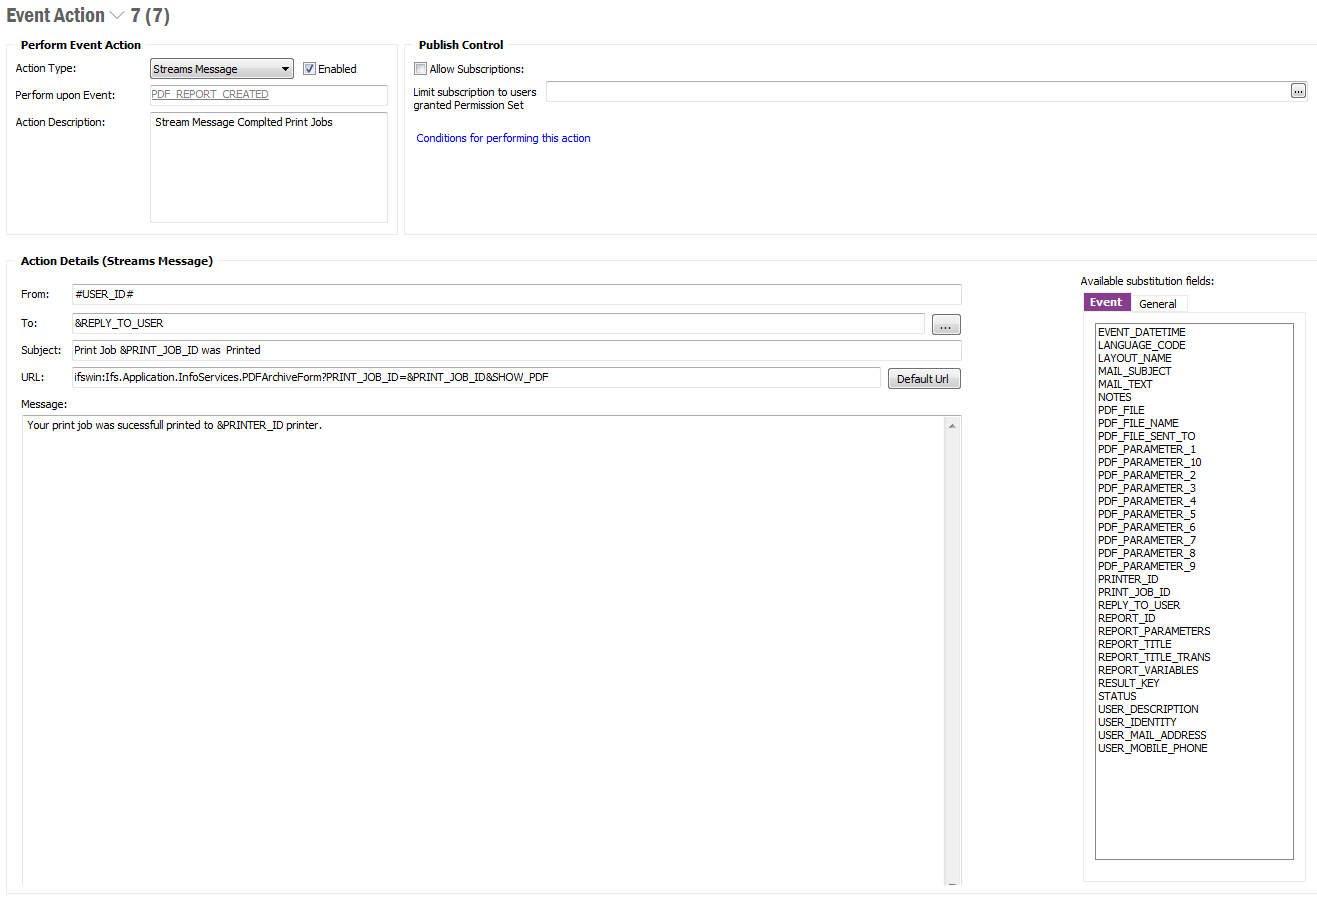The image size is (1317, 902).
Task: Open recipient lookup button beside To field
Action: pos(945,325)
